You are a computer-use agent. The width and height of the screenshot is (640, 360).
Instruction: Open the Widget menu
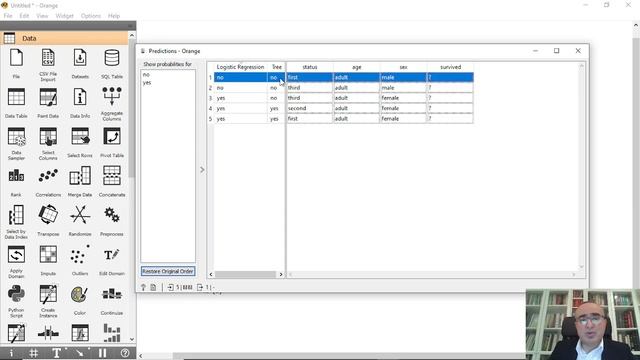tap(64, 16)
